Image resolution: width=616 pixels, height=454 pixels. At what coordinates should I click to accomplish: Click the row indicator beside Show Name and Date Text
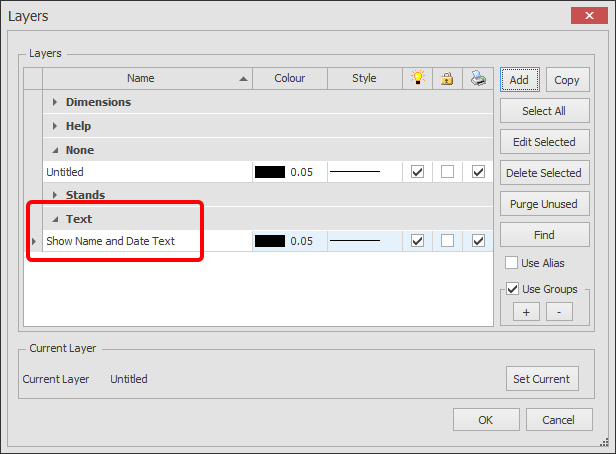point(33,241)
